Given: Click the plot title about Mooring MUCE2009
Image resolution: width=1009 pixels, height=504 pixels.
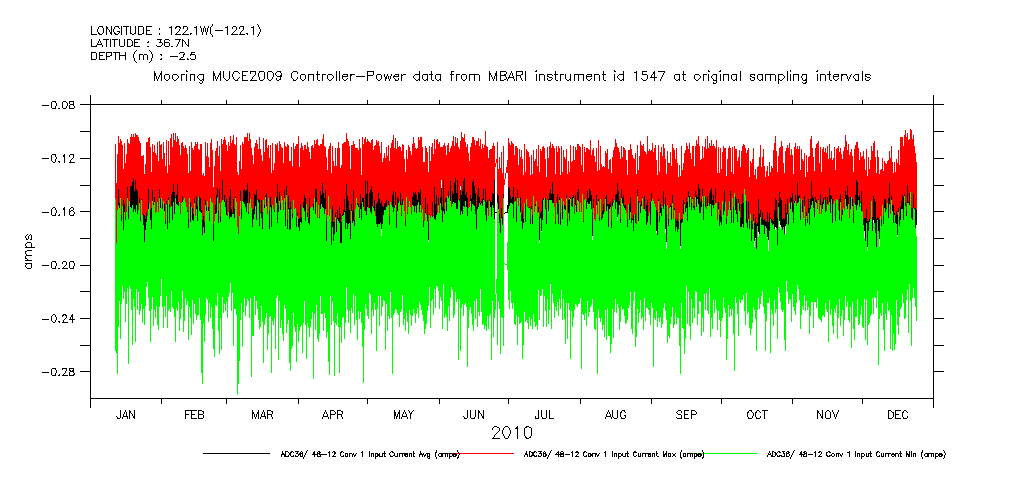Looking at the screenshot, I should pyautogui.click(x=511, y=76).
